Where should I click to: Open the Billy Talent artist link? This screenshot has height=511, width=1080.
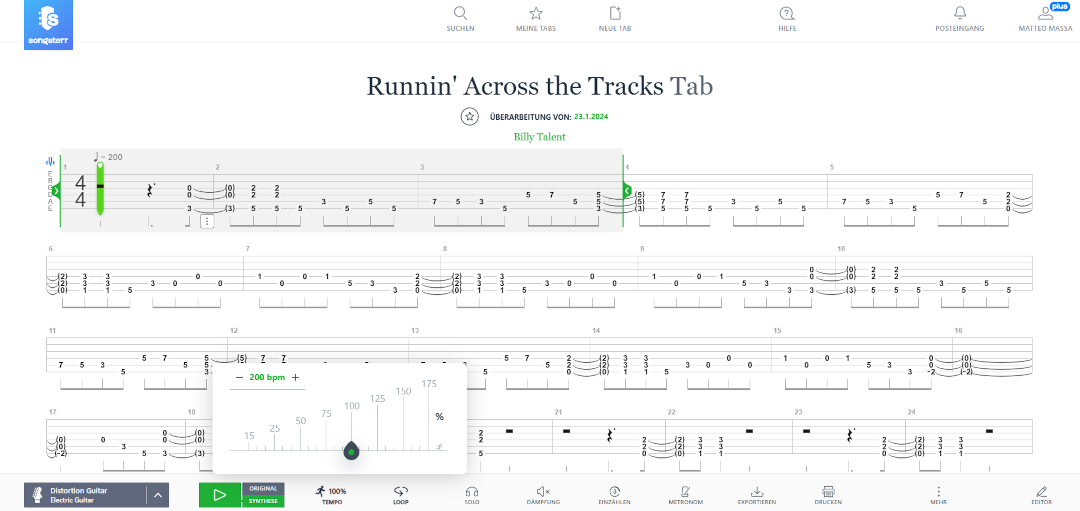[x=539, y=137]
